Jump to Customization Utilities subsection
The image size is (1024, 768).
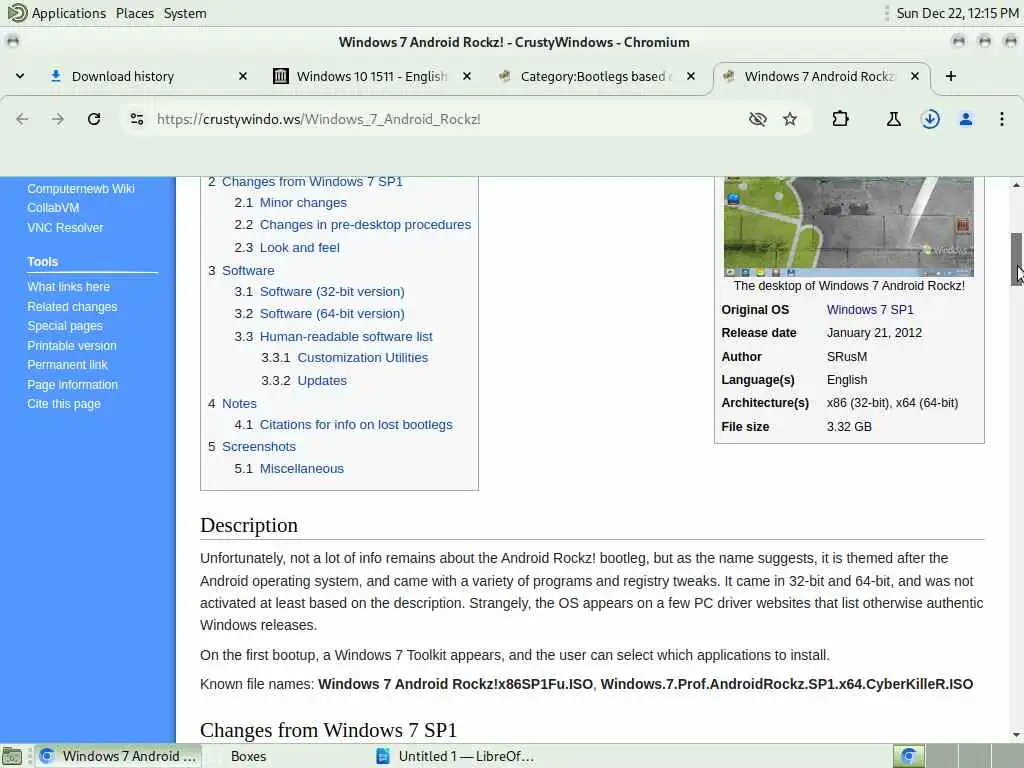coord(362,358)
